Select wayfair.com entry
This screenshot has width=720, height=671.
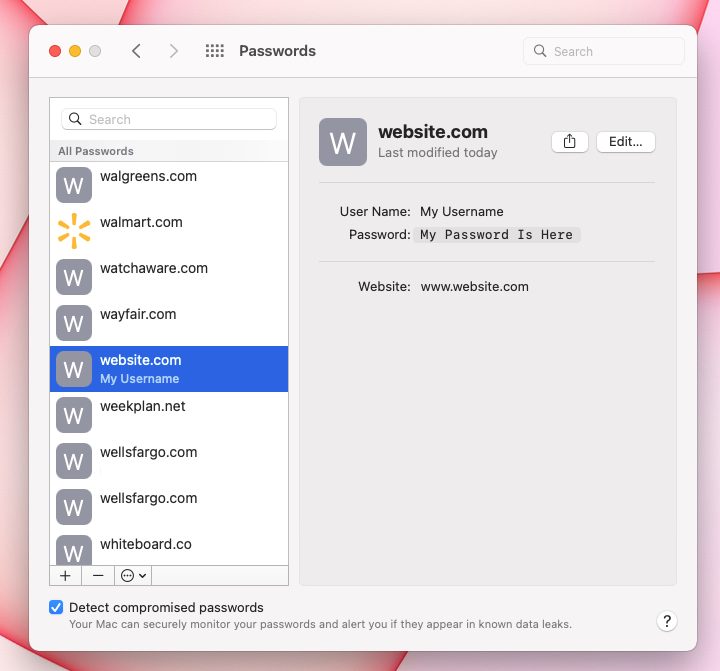(169, 323)
